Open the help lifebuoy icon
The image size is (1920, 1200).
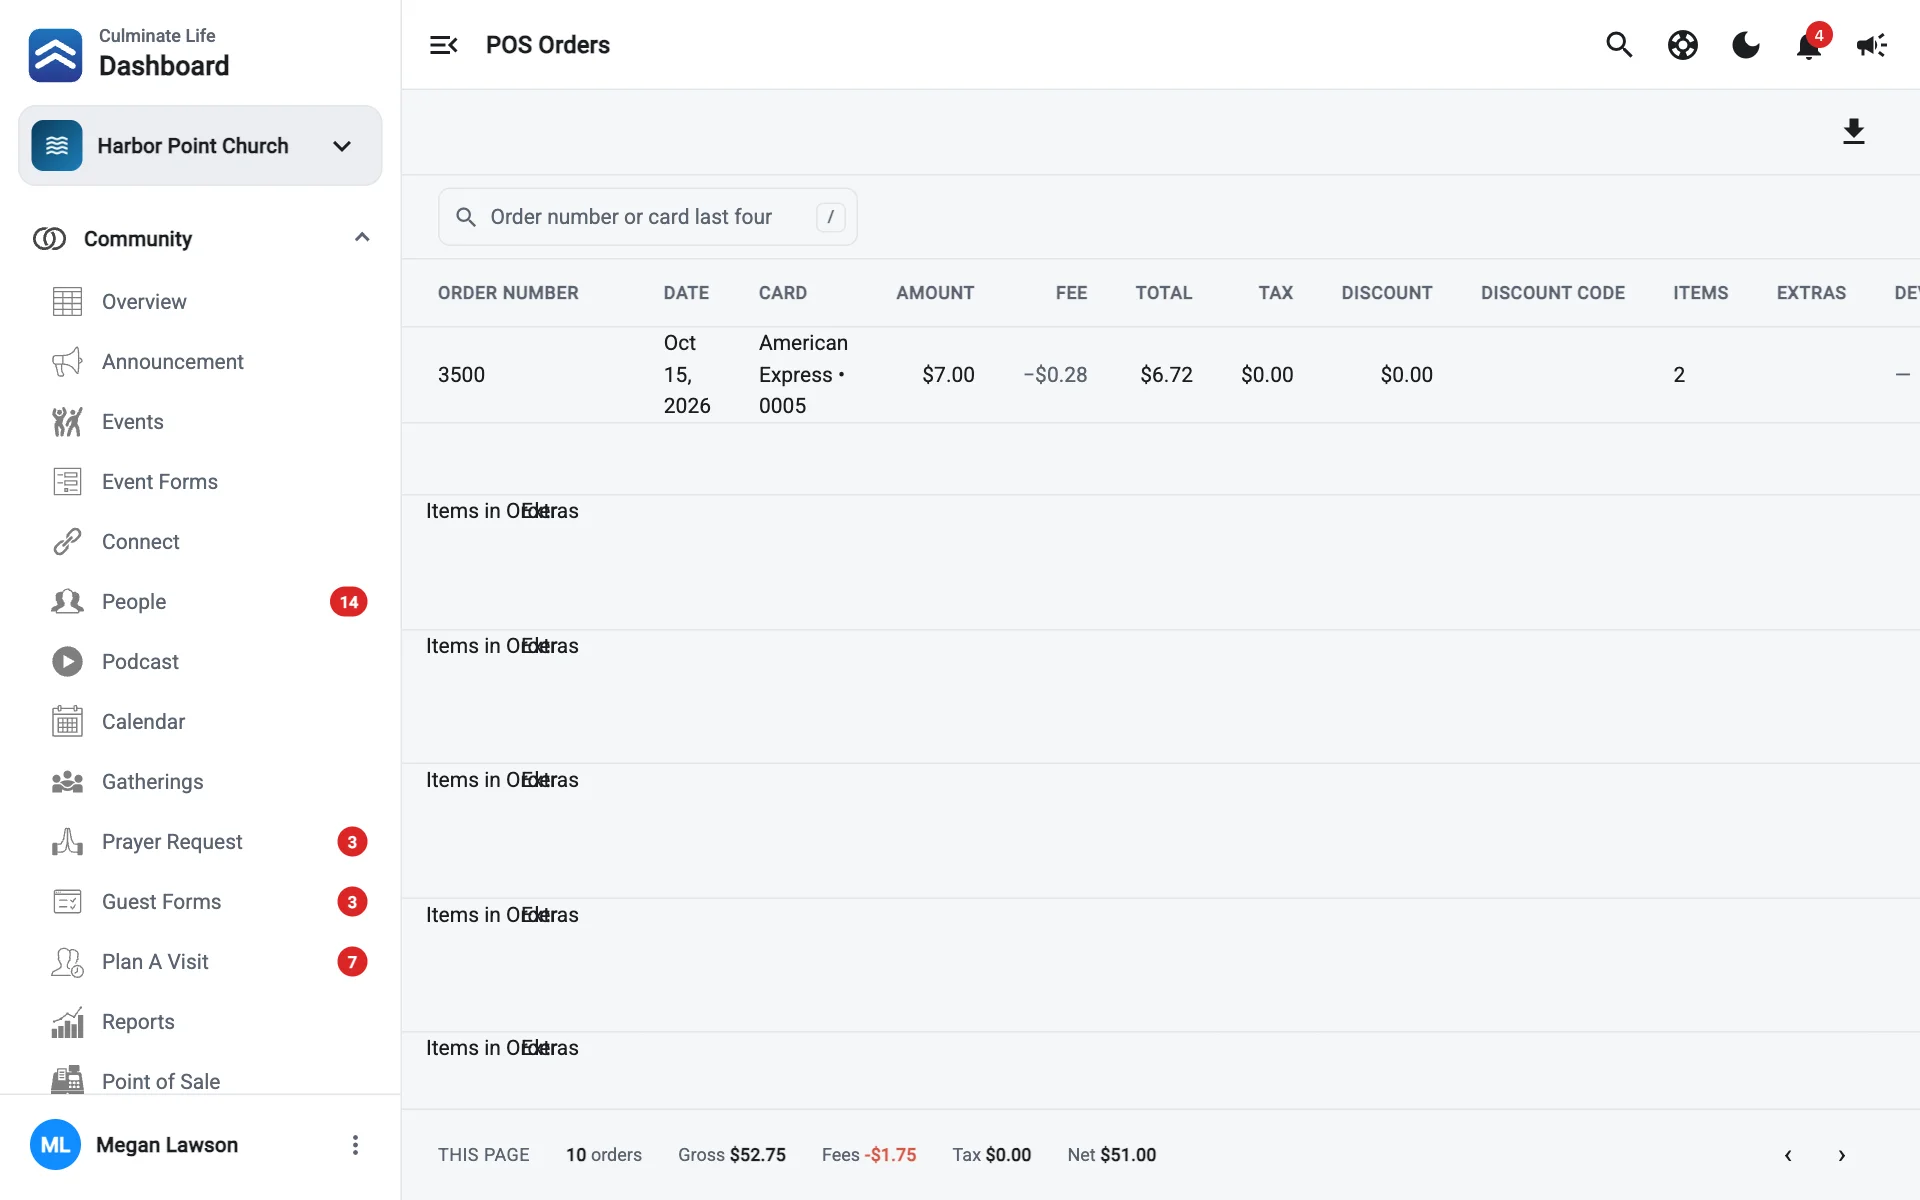(1683, 45)
